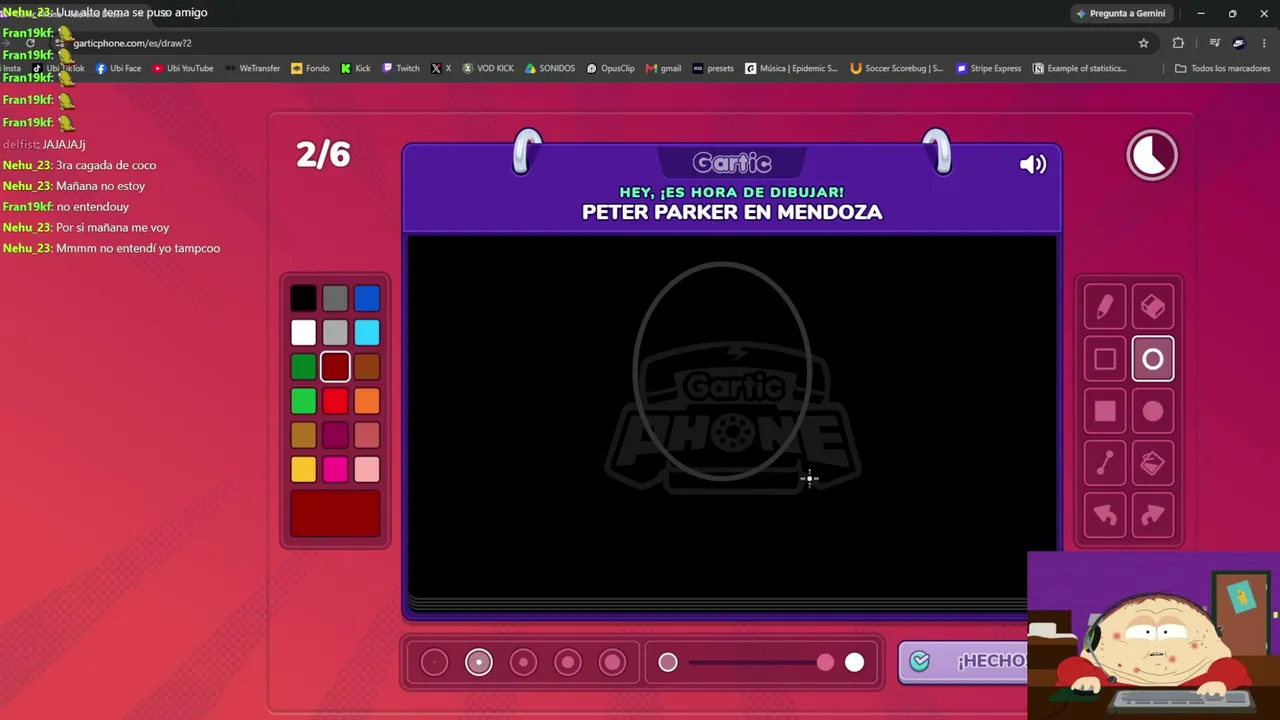1280x720 pixels.
Task: Select the smallest brush size
Action: coord(434,662)
